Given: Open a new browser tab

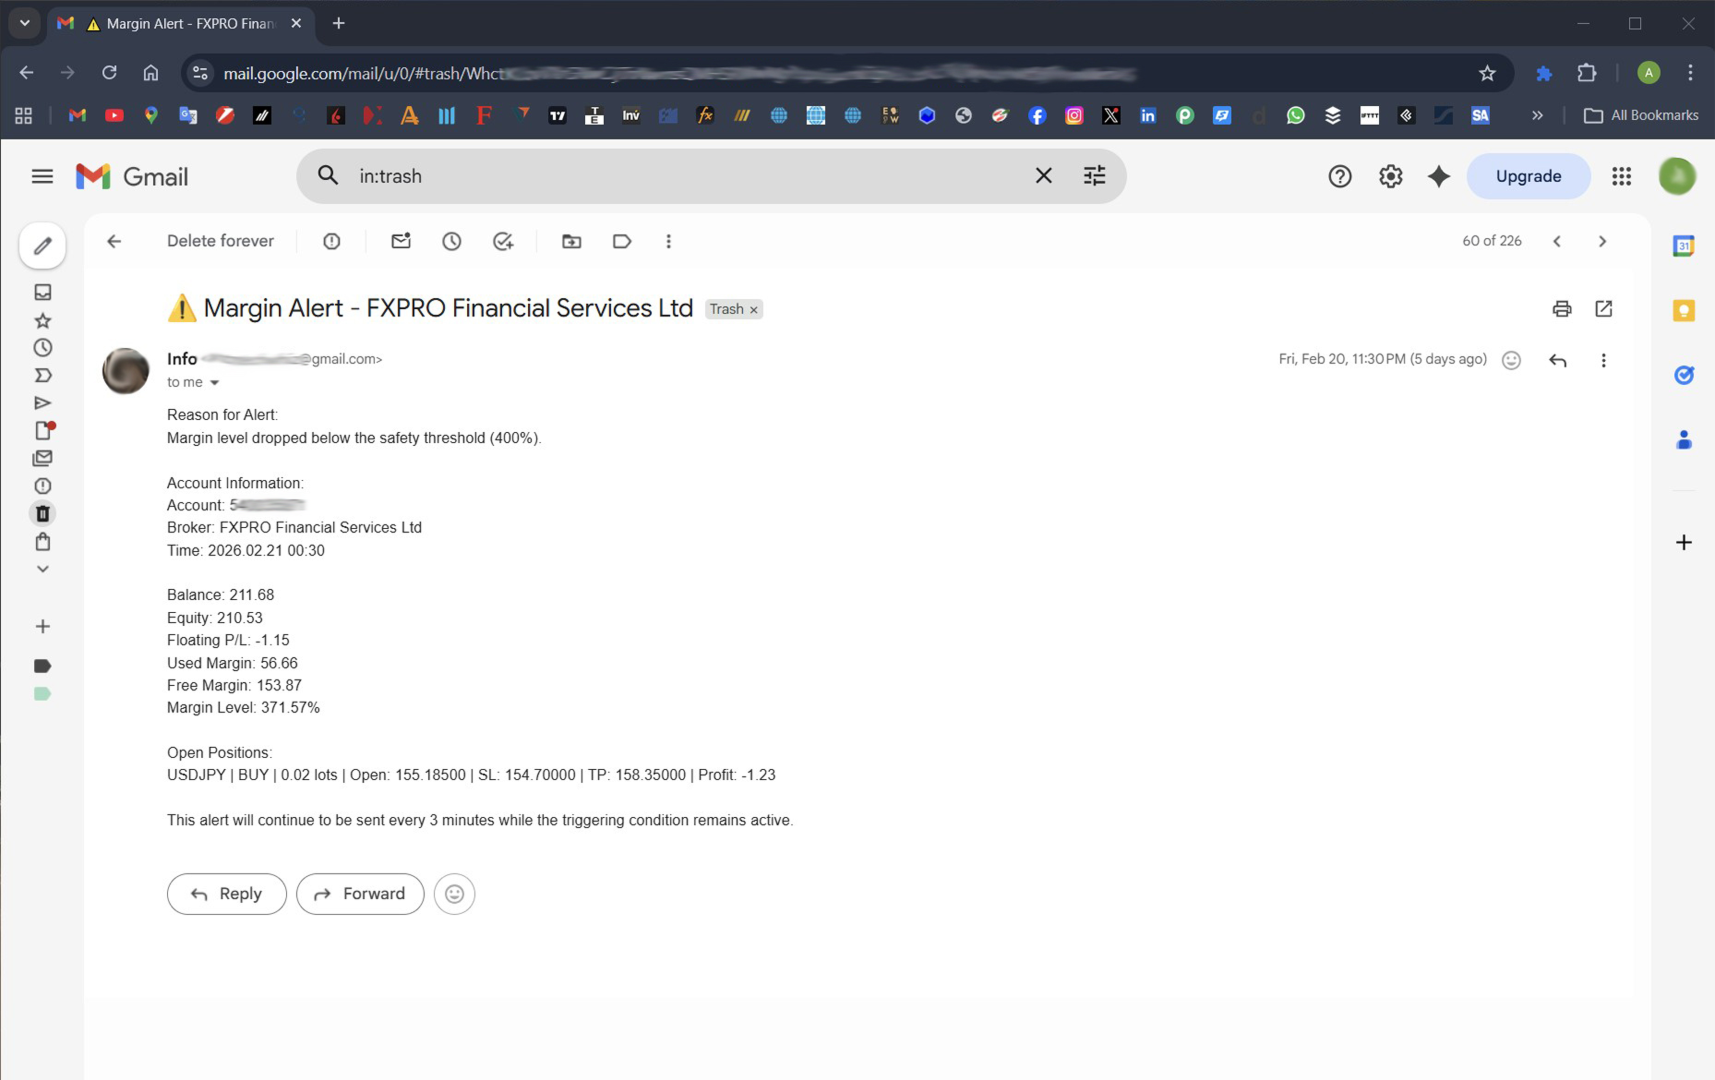Looking at the screenshot, I should pyautogui.click(x=339, y=23).
